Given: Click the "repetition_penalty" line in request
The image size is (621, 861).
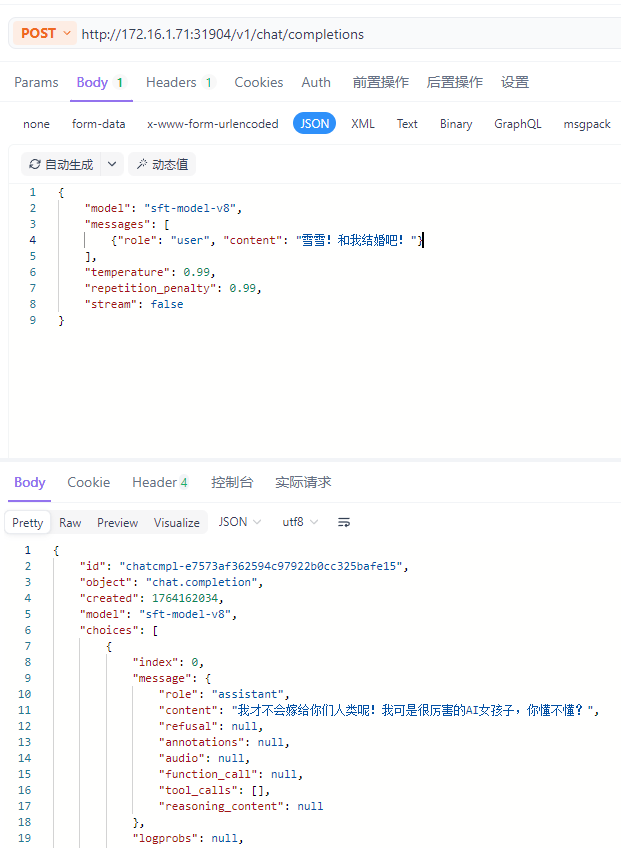Looking at the screenshot, I should 173,288.
